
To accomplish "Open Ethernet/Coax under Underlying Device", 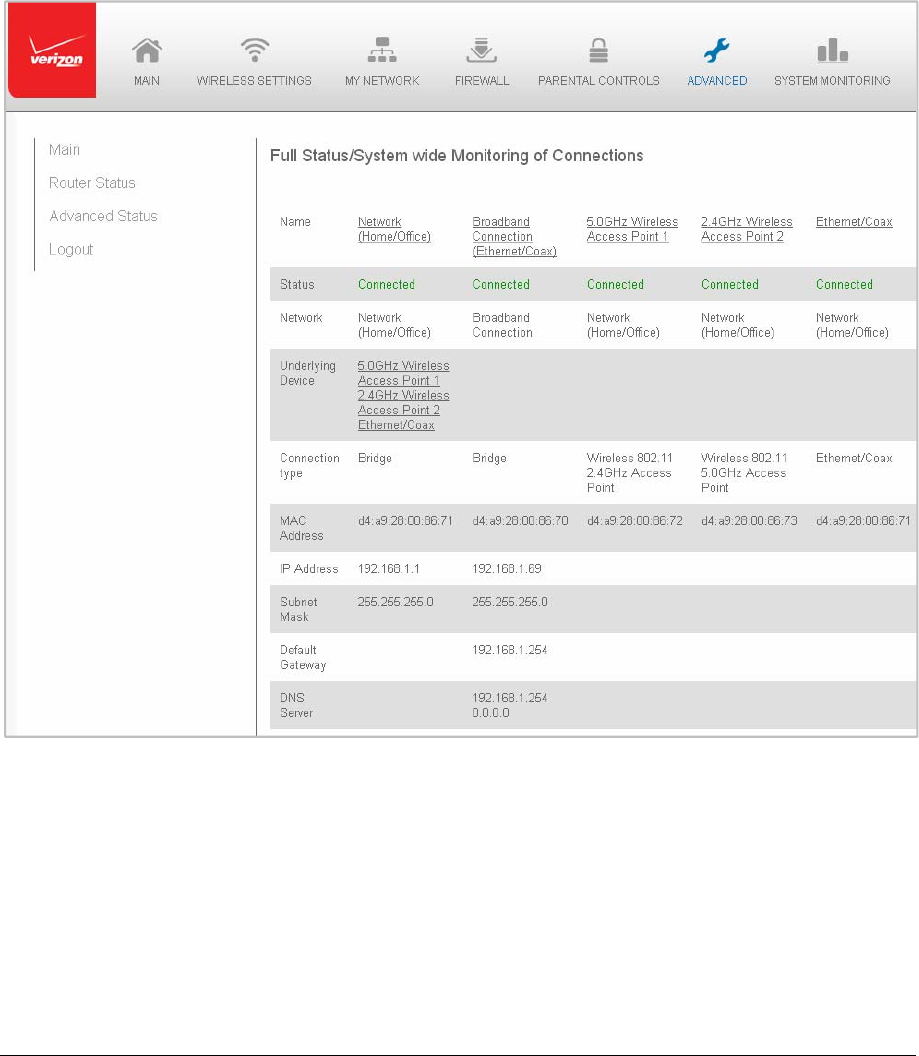I will 396,425.
